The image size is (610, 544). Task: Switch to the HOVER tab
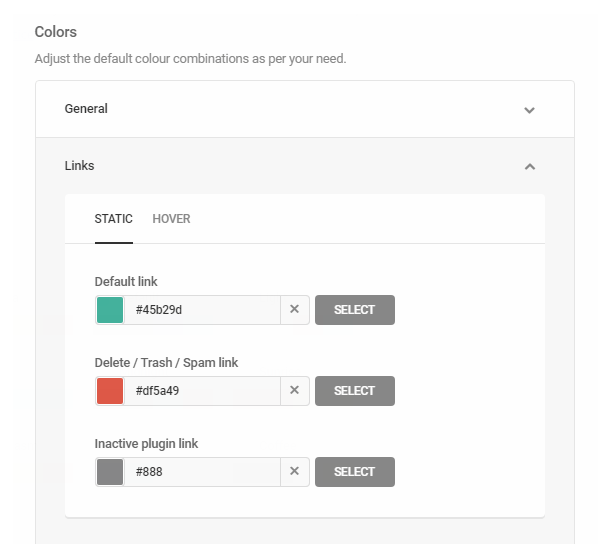point(171,219)
